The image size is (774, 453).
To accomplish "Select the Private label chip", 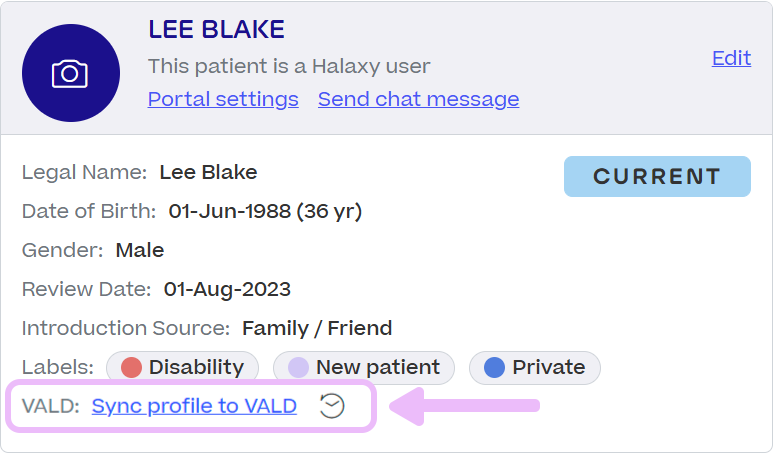I will (535, 368).
